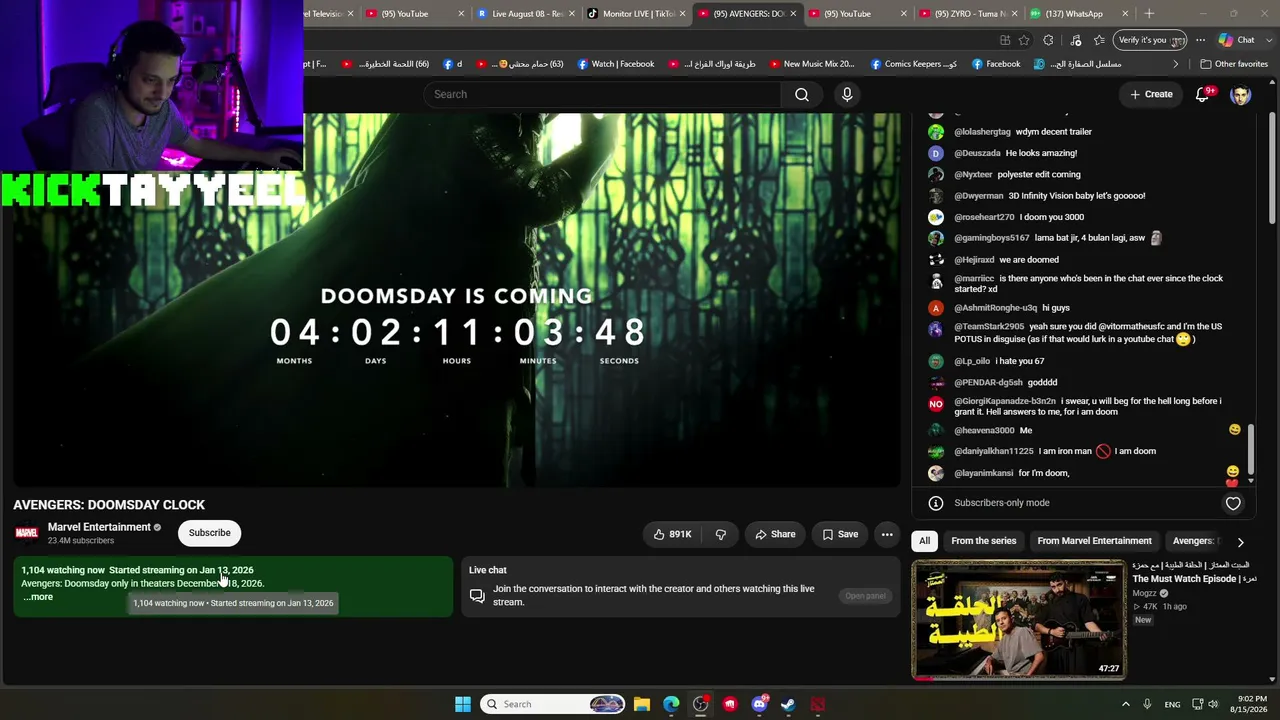This screenshot has width=1280, height=720.
Task: Open the Comics Keepers bookmark
Action: point(914,64)
